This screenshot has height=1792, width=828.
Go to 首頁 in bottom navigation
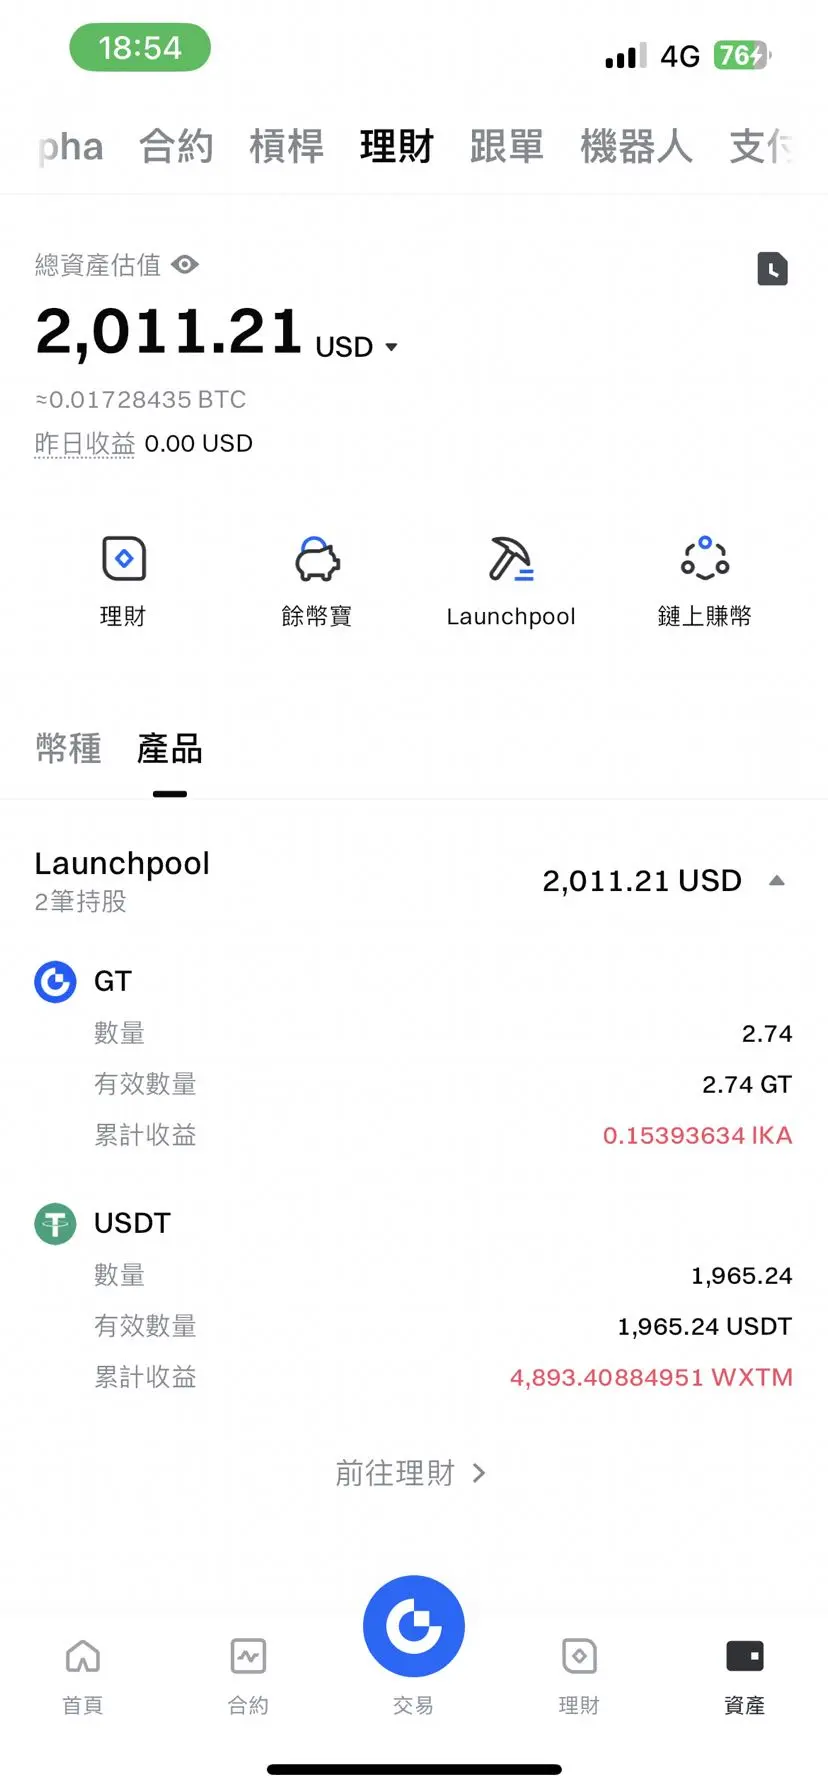[83, 1677]
